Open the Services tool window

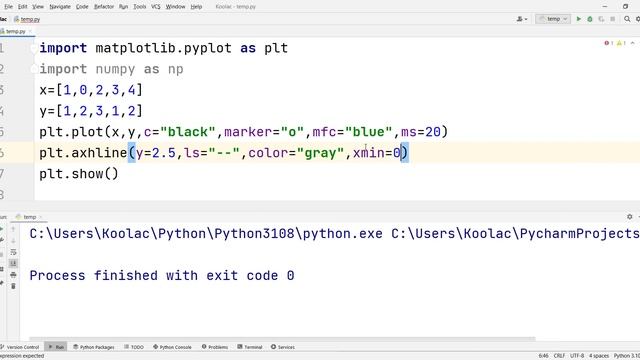(x=282, y=347)
